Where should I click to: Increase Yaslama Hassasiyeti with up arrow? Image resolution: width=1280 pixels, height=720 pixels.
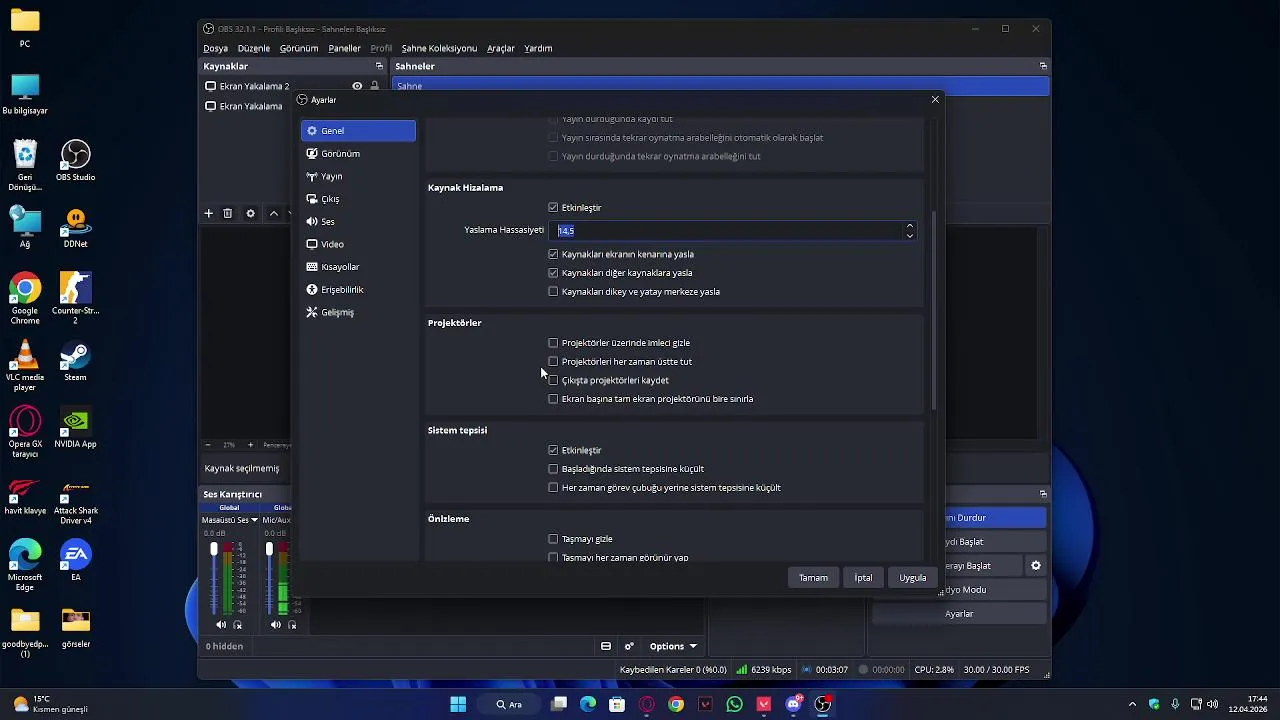pyautogui.click(x=909, y=226)
